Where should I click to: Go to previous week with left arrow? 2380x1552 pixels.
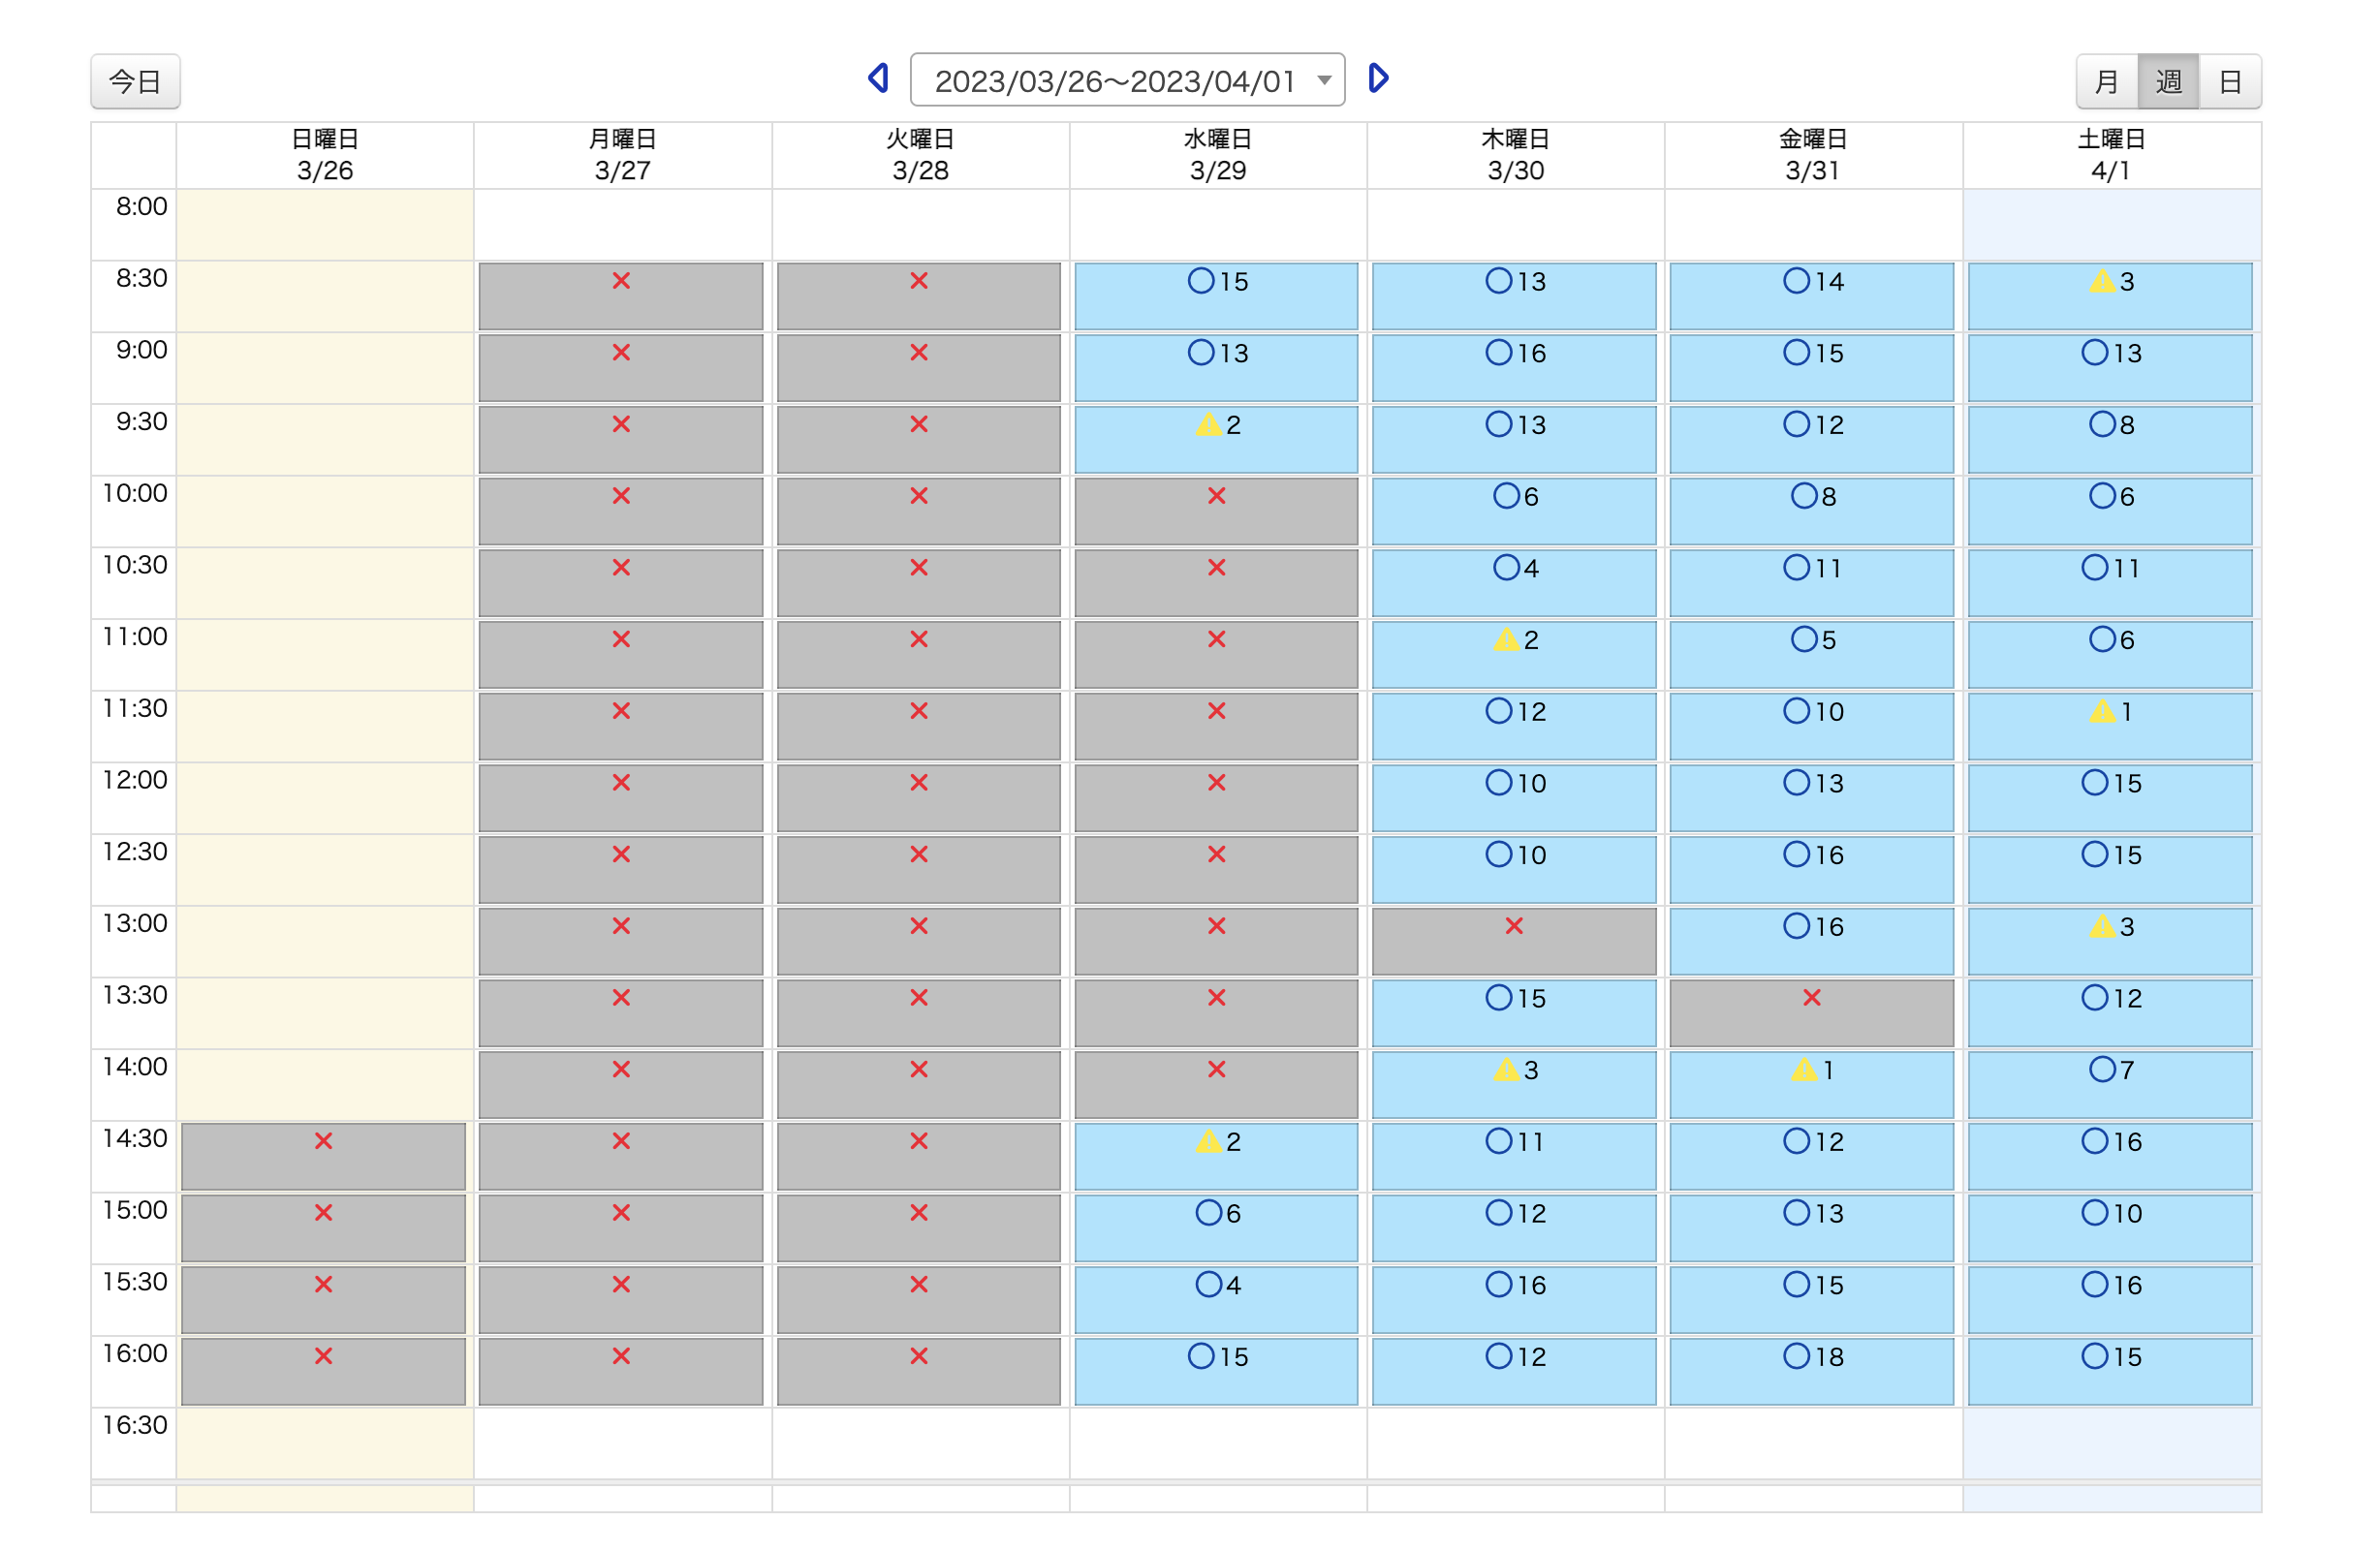tap(878, 78)
